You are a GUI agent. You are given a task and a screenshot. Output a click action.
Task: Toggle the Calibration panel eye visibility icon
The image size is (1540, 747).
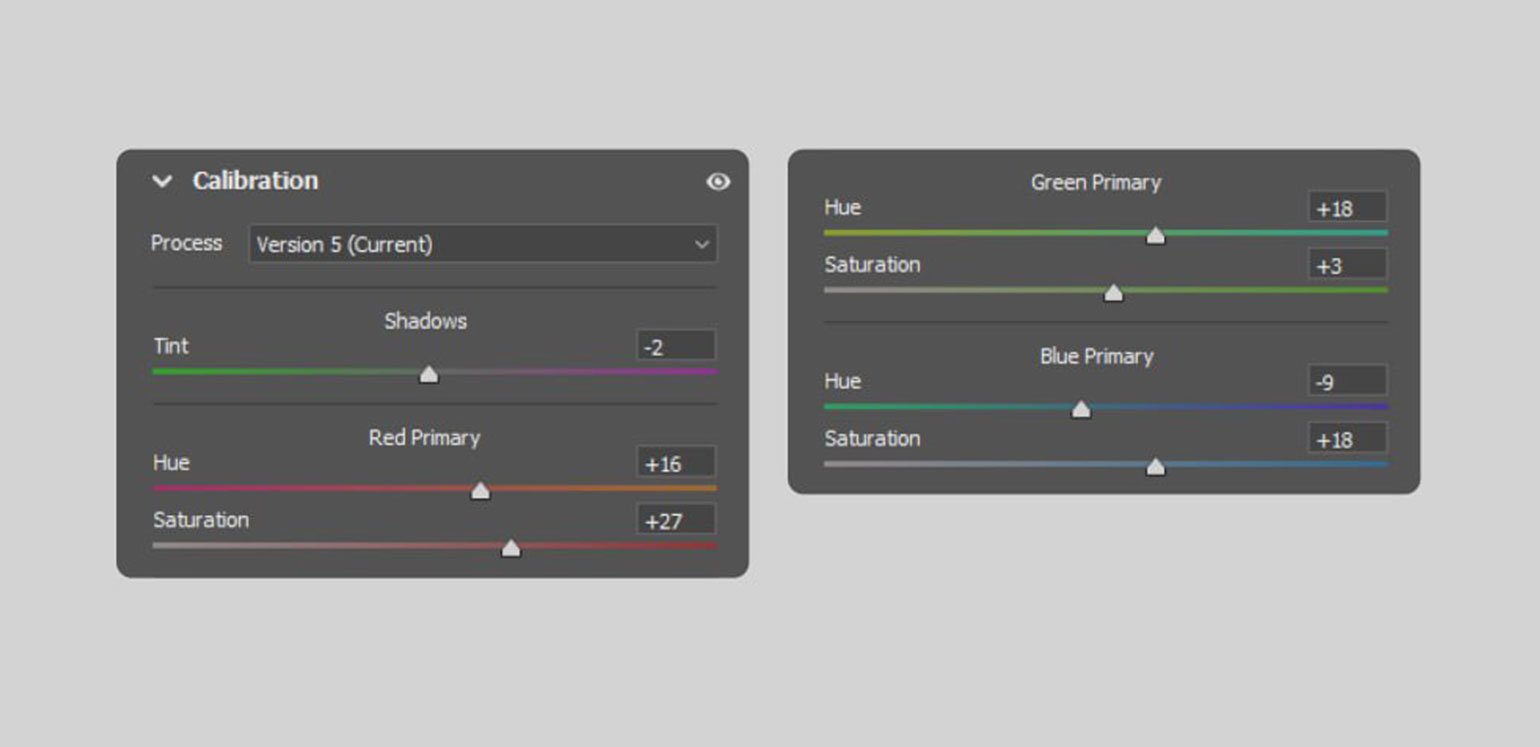click(x=718, y=182)
